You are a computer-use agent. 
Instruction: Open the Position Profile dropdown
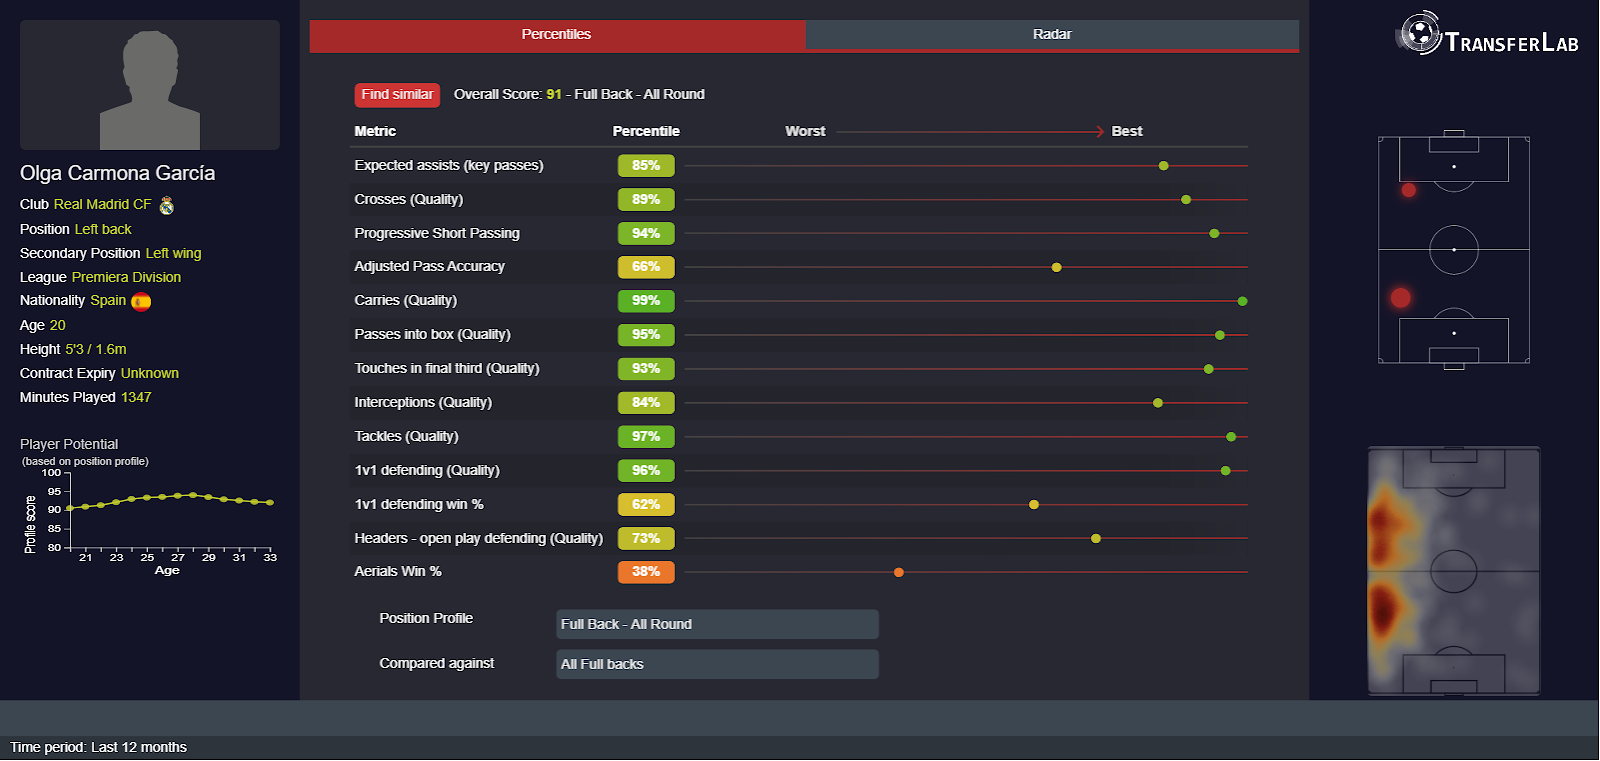tap(717, 624)
